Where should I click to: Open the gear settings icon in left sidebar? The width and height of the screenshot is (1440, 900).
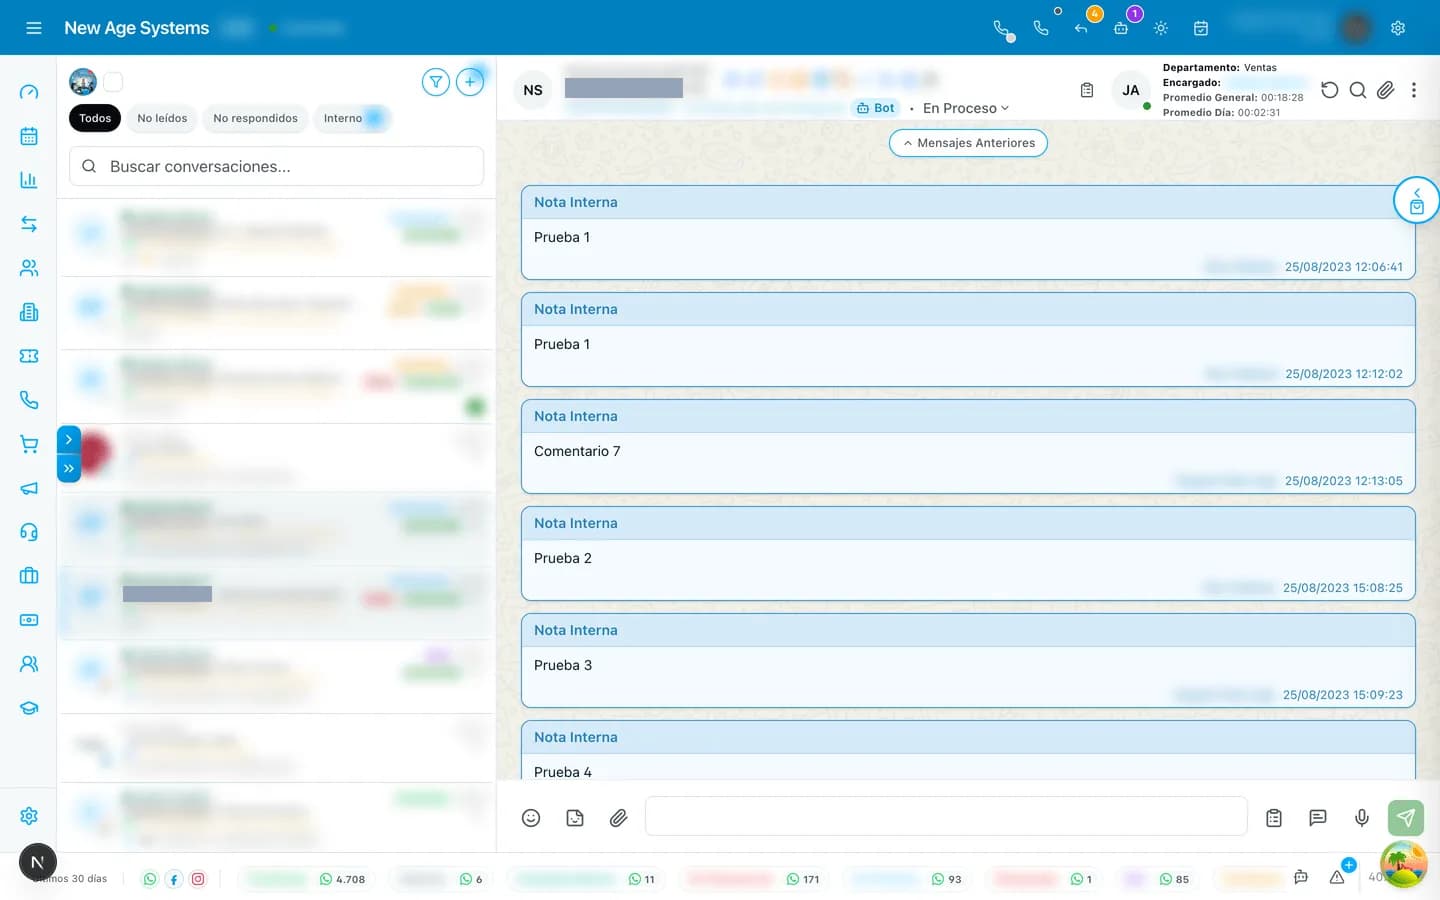pyautogui.click(x=29, y=816)
